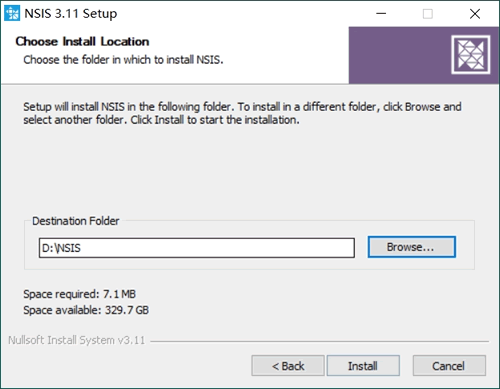Close the NSIS Setup window
Image resolution: width=500 pixels, height=389 pixels.
tap(475, 14)
